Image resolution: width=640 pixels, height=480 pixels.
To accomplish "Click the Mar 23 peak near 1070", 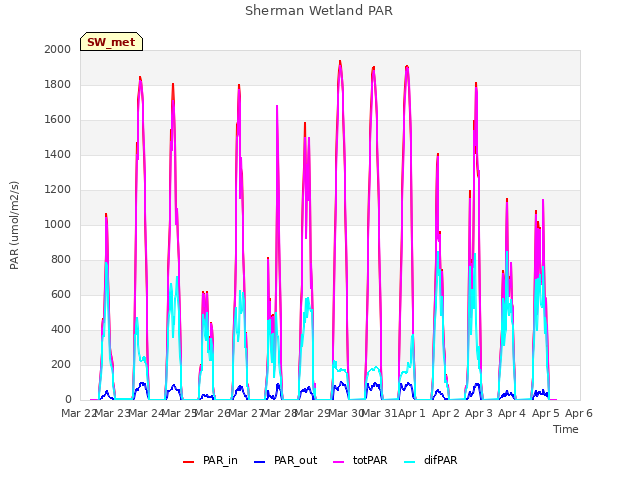I will [106, 215].
